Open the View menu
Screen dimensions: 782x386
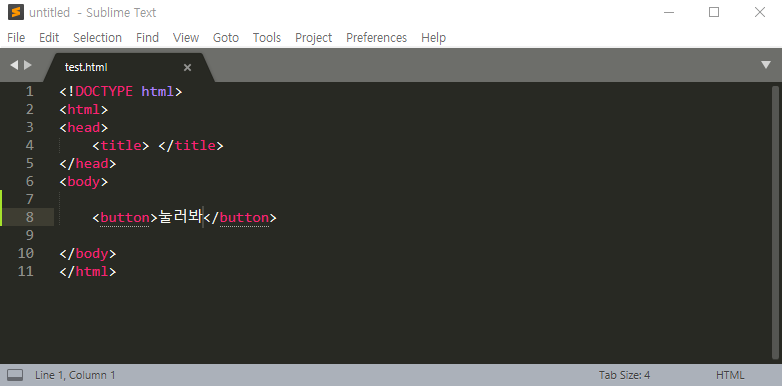click(186, 37)
